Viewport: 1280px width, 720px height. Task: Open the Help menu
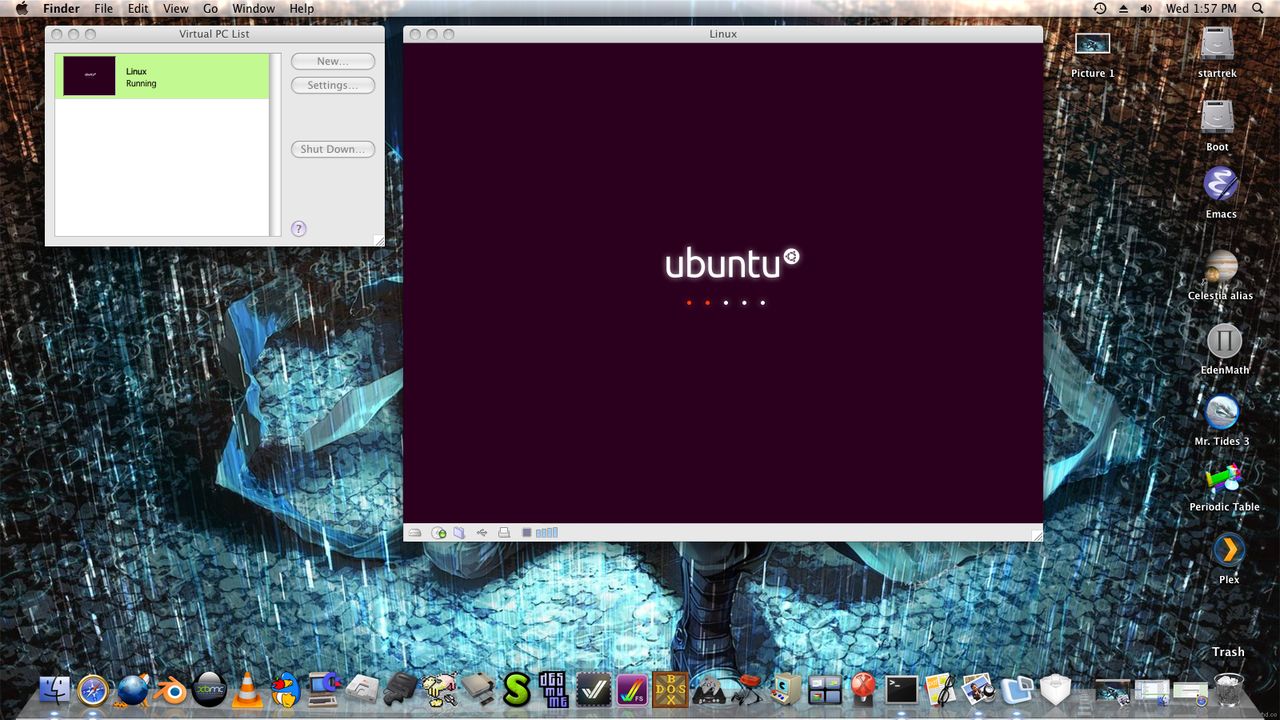click(x=301, y=8)
